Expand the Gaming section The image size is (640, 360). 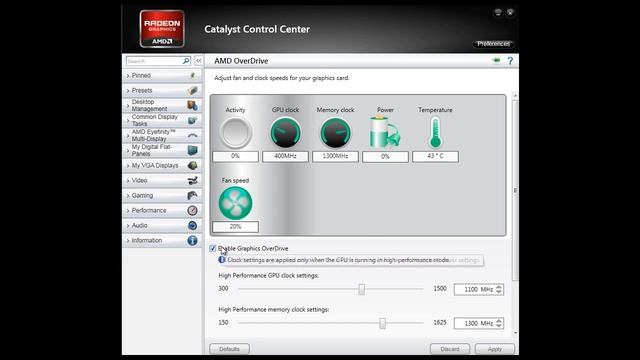point(162,195)
